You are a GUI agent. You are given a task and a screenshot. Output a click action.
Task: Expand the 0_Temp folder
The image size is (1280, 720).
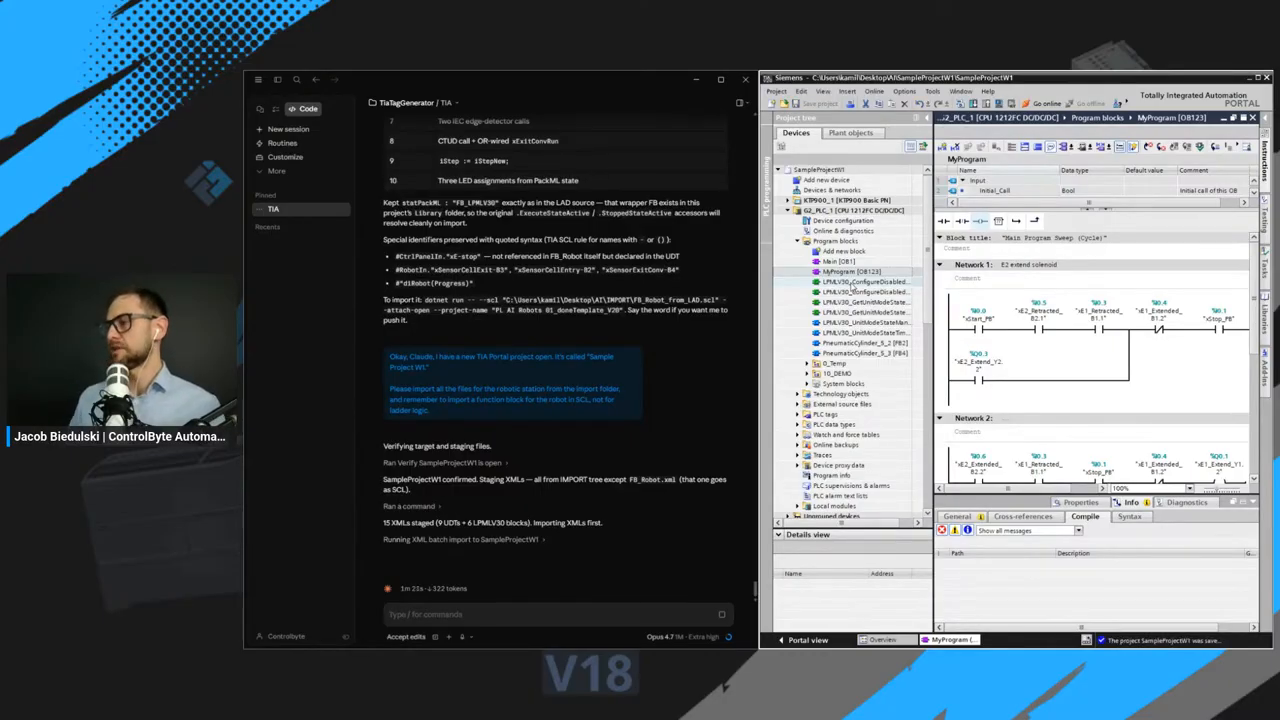point(807,363)
